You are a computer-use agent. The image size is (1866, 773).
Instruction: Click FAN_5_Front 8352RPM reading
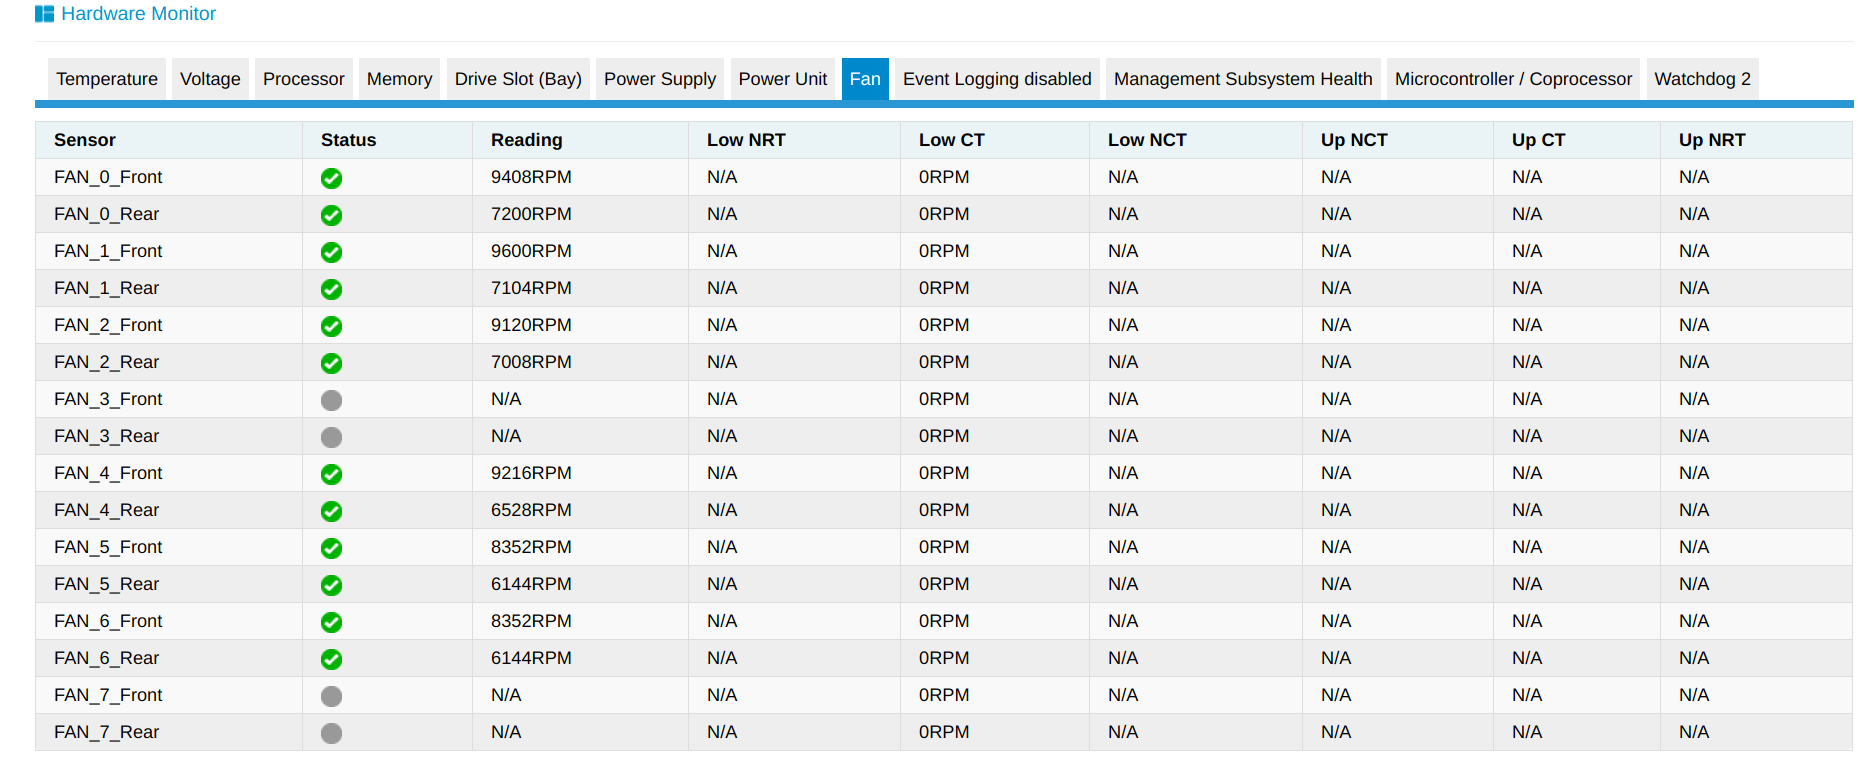pyautogui.click(x=531, y=547)
